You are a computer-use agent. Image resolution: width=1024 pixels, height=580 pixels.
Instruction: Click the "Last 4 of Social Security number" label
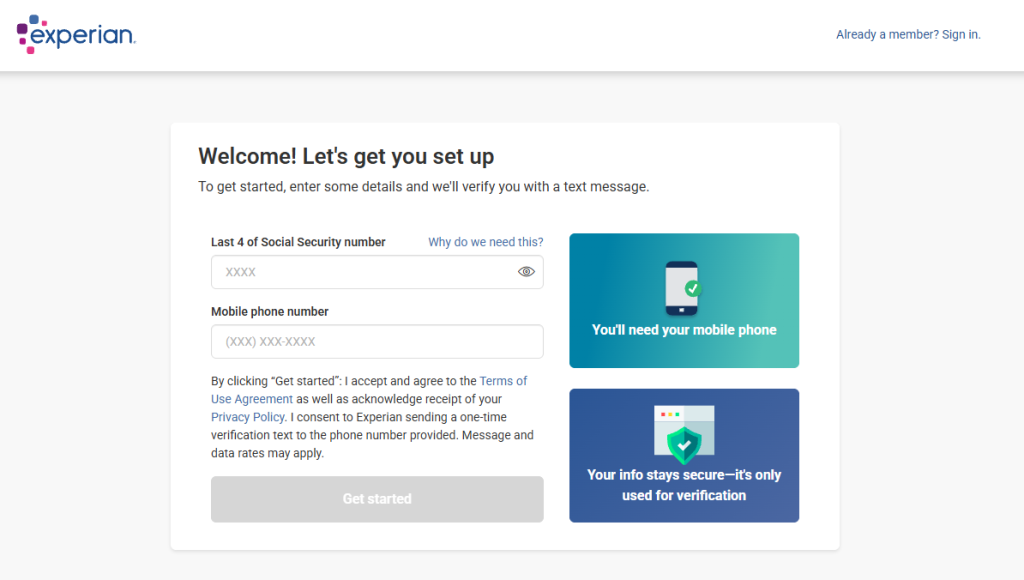click(298, 242)
